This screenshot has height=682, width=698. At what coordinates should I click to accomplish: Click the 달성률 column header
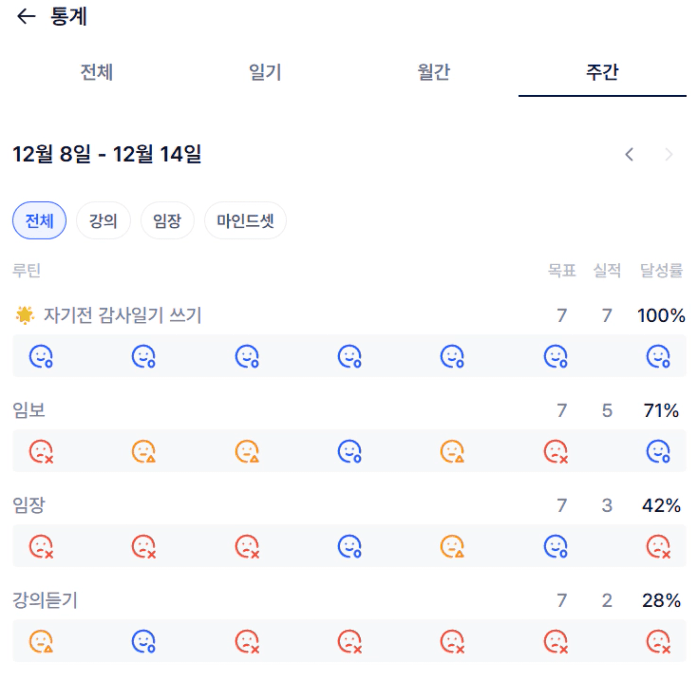click(661, 270)
